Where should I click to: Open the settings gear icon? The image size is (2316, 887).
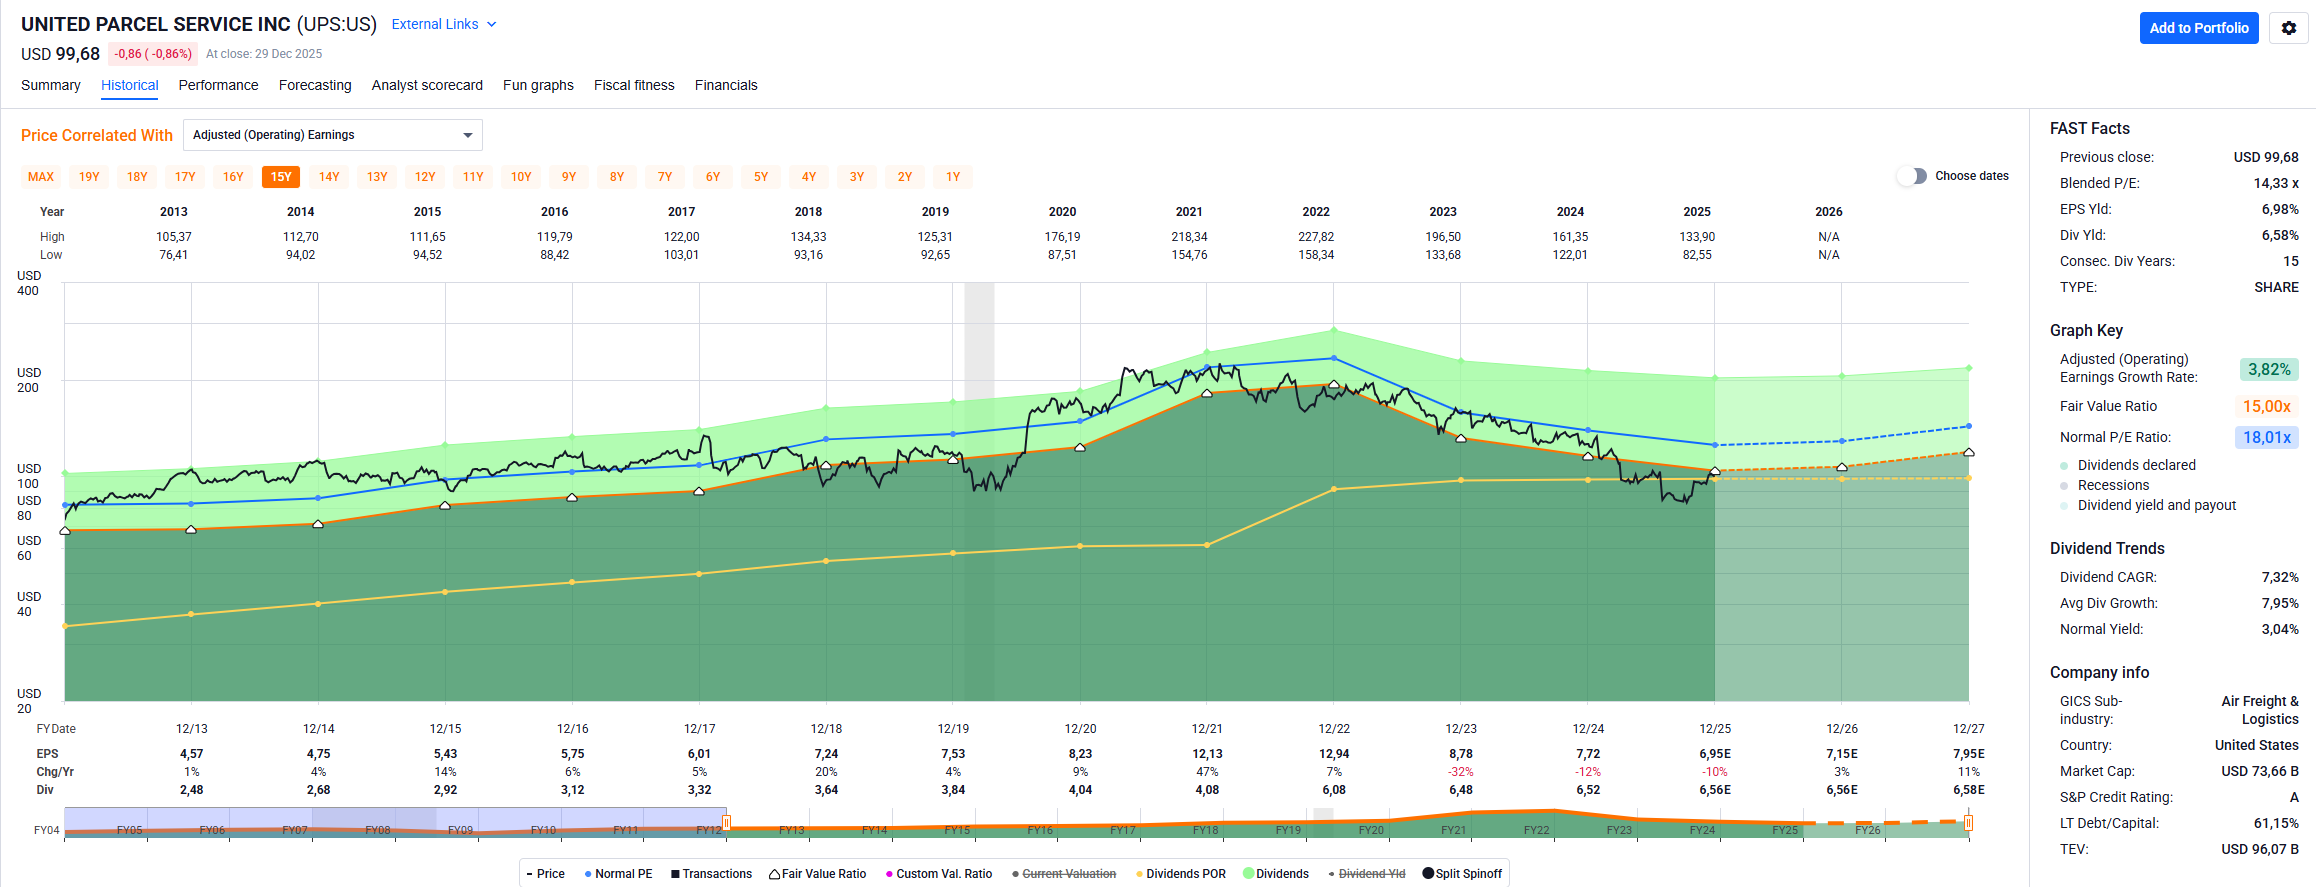(x=2288, y=28)
